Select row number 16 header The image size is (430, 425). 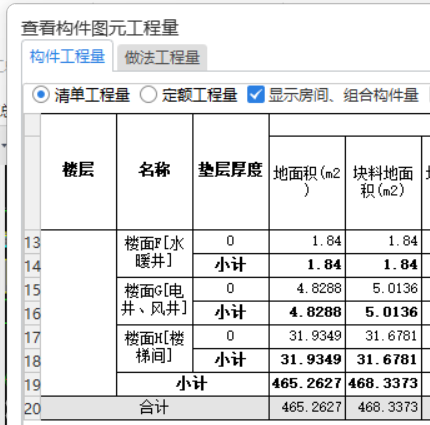pos(32,313)
